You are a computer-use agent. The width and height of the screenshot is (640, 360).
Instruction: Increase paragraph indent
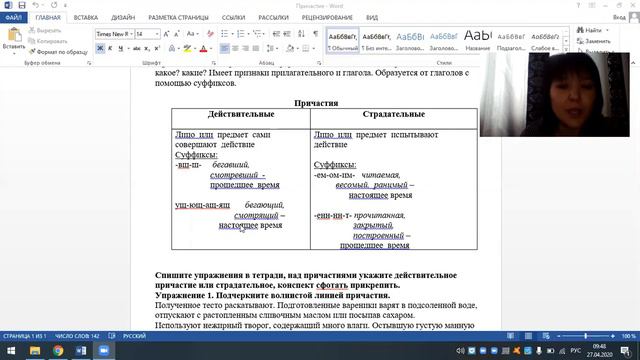click(287, 34)
